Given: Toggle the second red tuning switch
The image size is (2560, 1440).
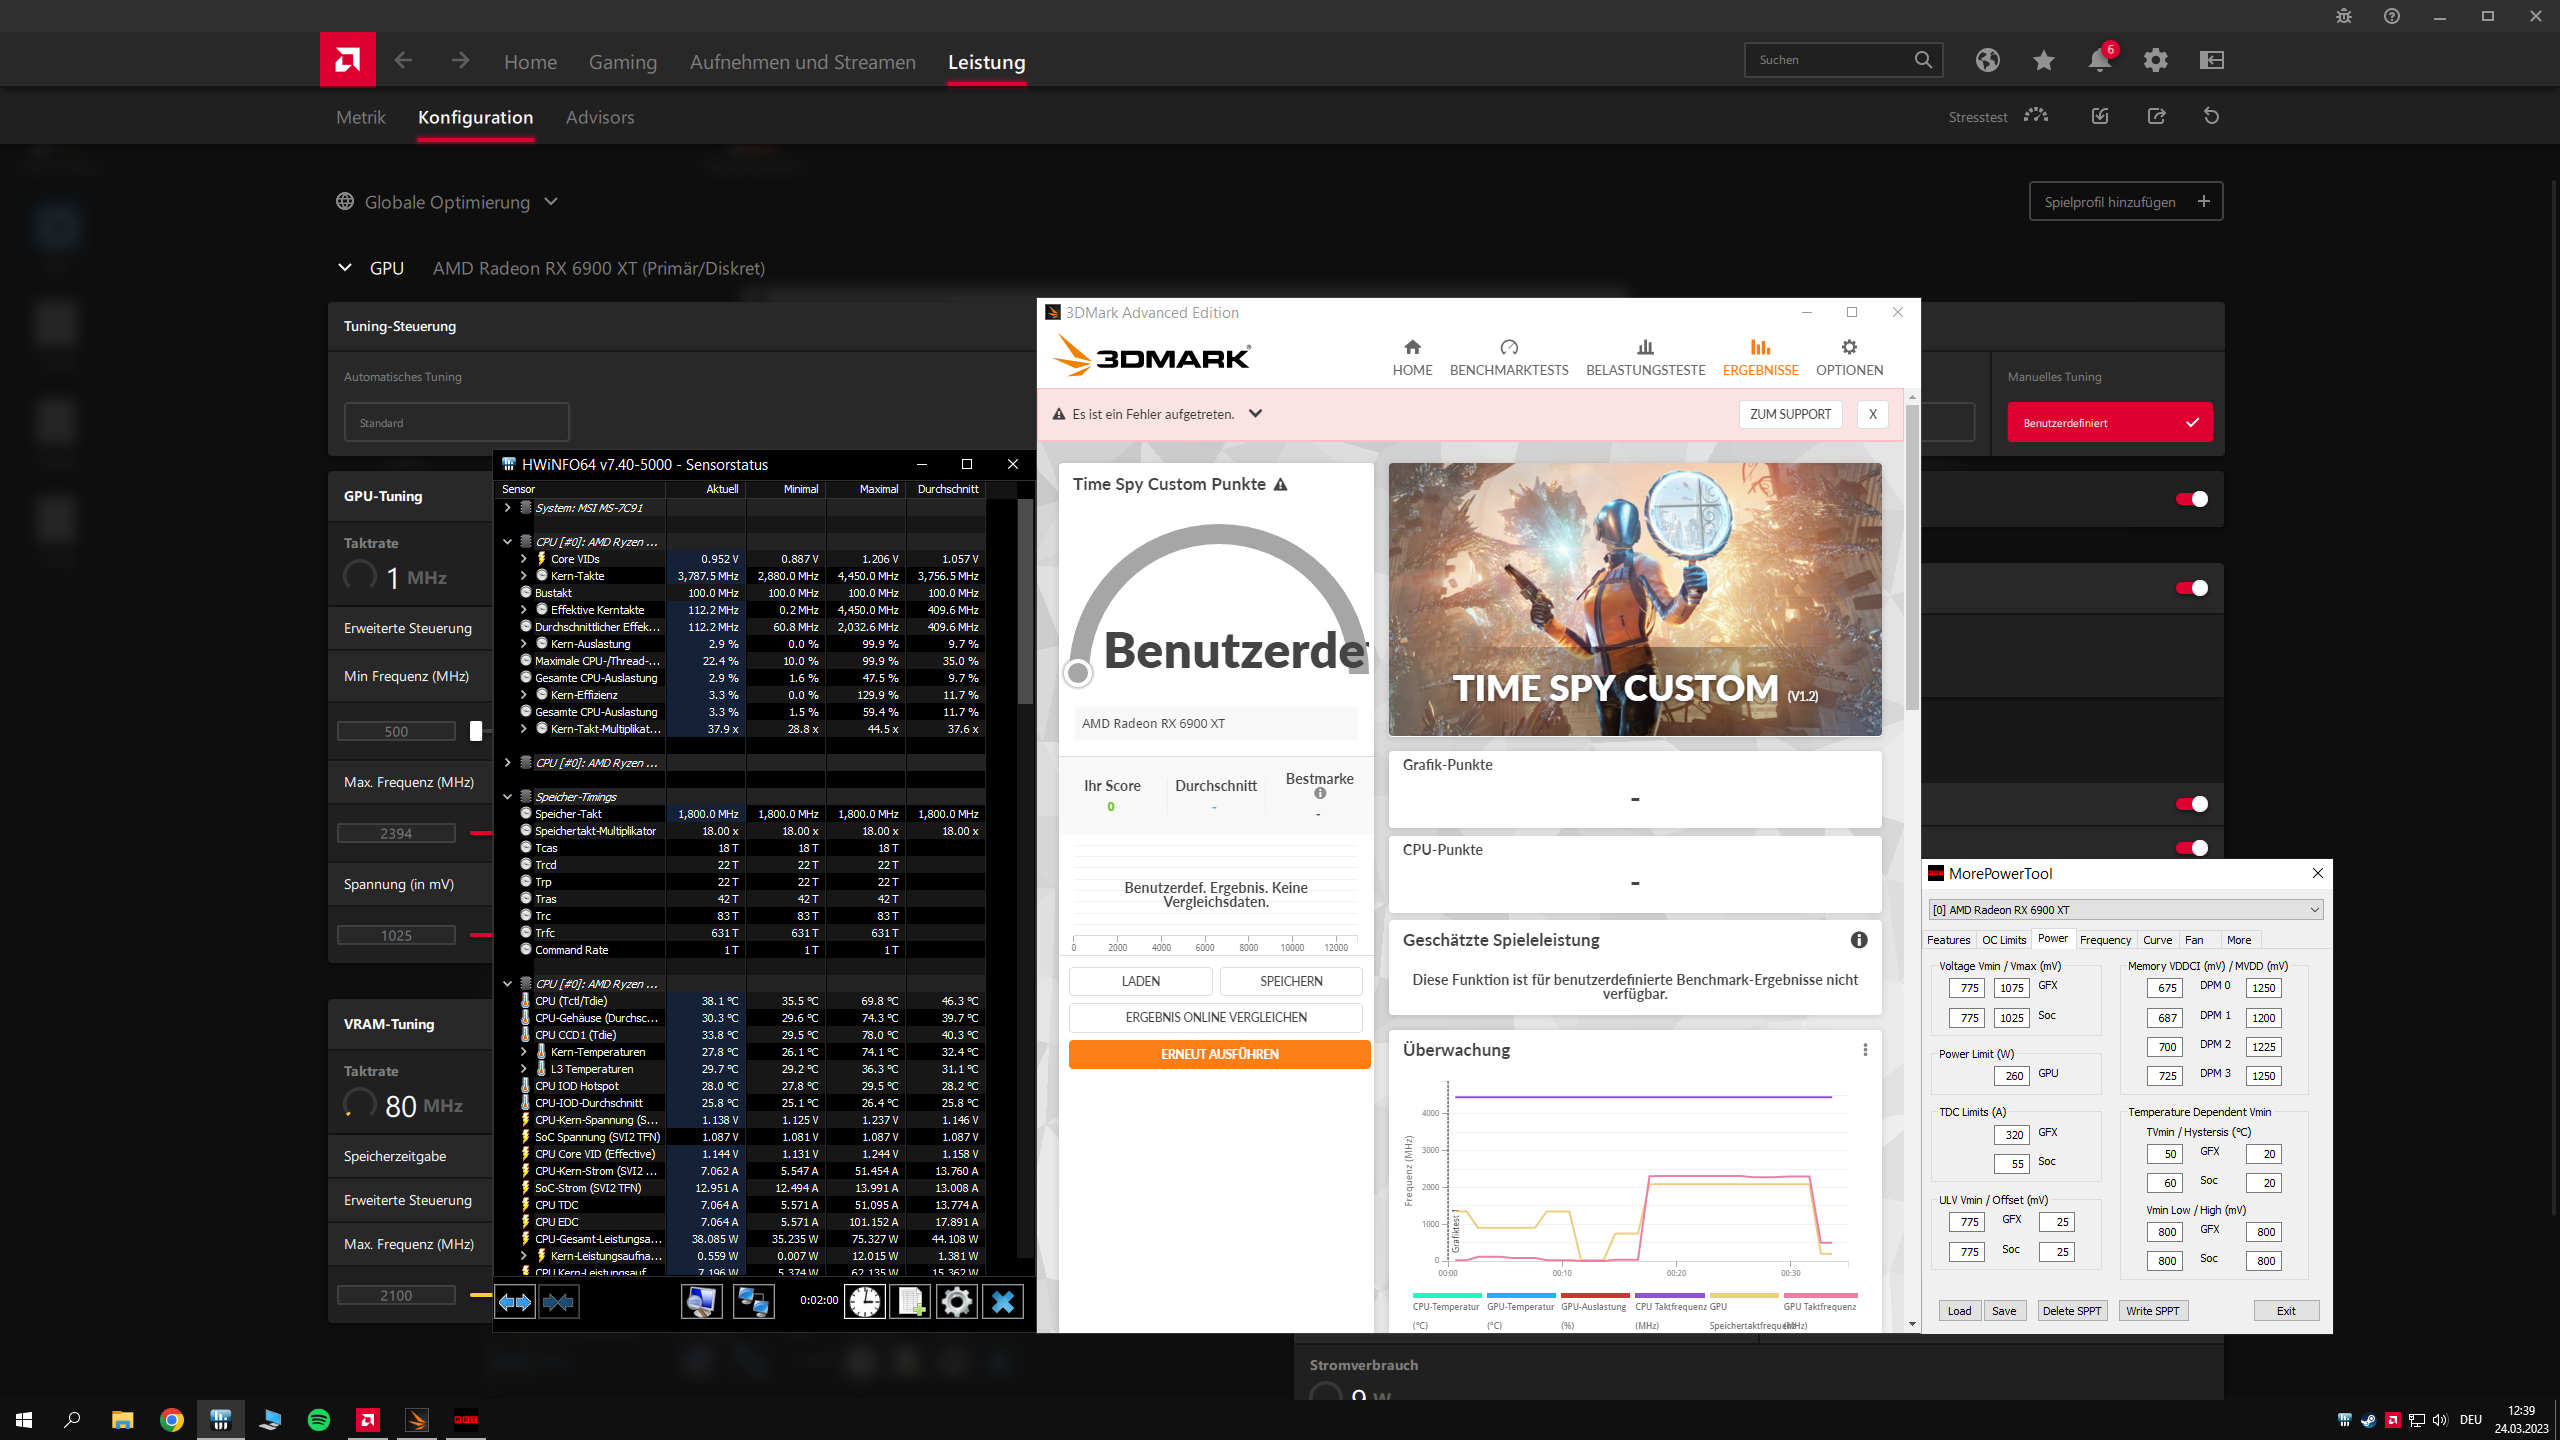Looking at the screenshot, I should tap(2191, 588).
